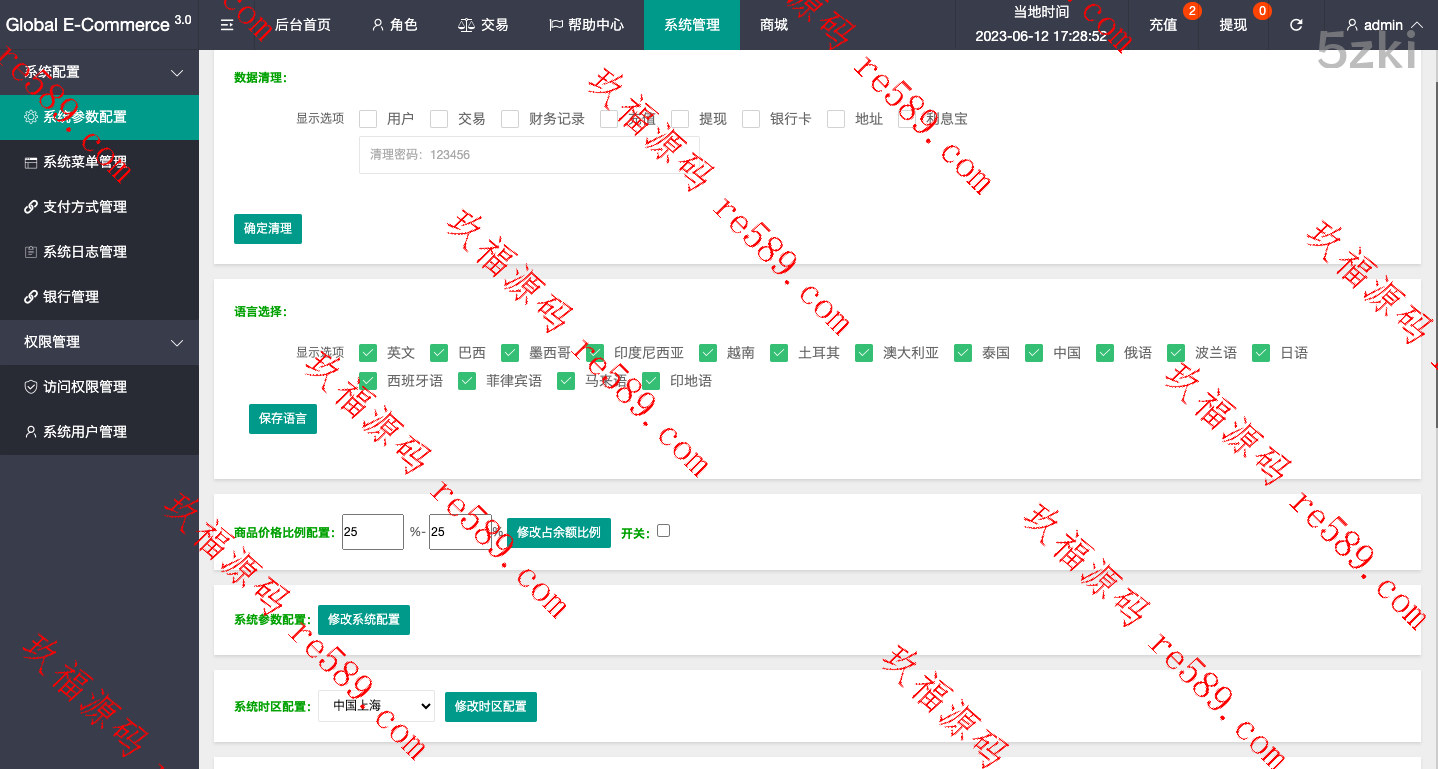This screenshot has width=1438, height=769.
Task: Open 系统菜单管理 sidebar item
Action: [x=85, y=162]
